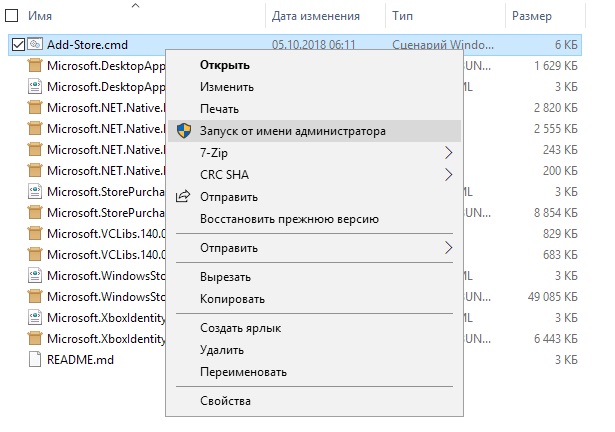Select Создать ярлык menu entry
Screen dimensions: 615x432
(314, 328)
